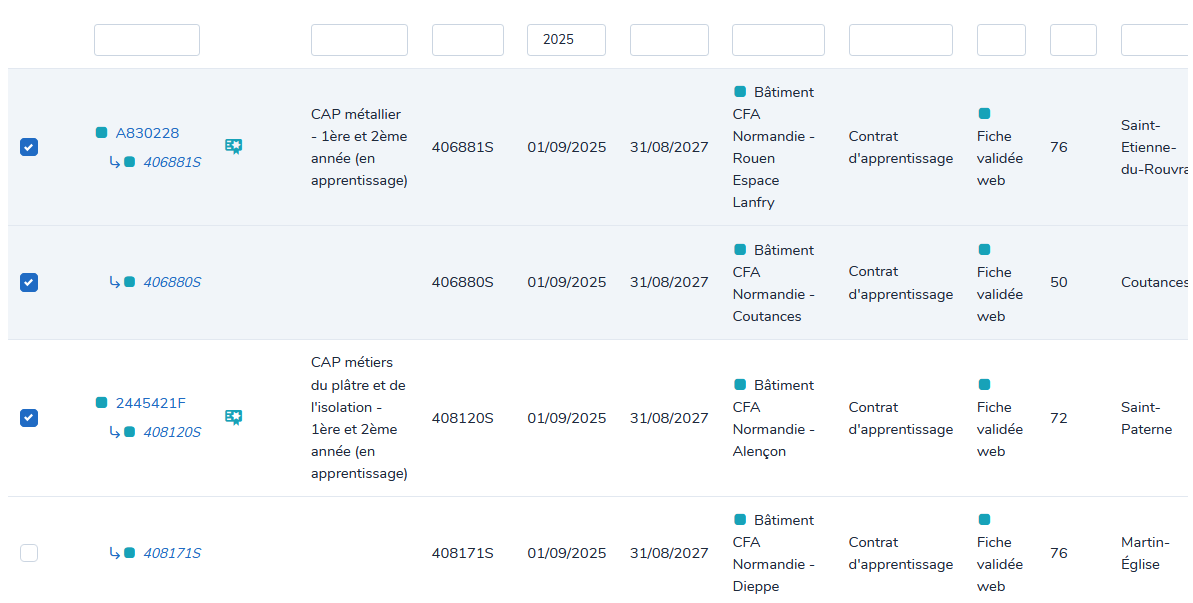This screenshot has width=1193, height=603.
Task: Click the teal status square beside A830228
Action: pos(101,133)
